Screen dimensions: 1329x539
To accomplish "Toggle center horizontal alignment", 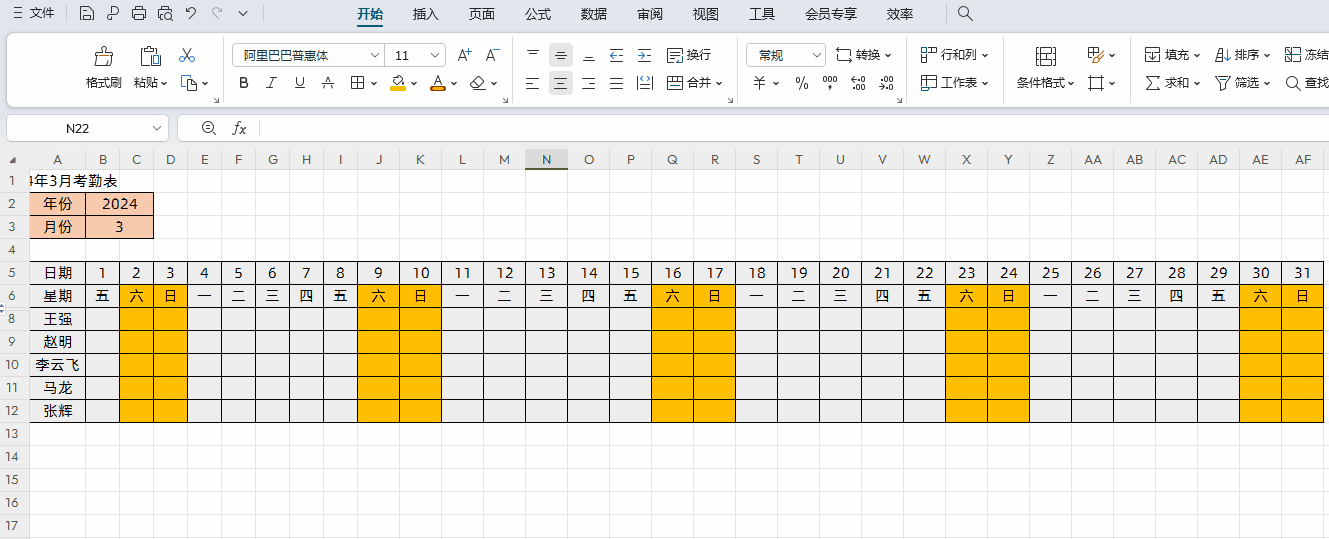I will pyautogui.click(x=561, y=83).
